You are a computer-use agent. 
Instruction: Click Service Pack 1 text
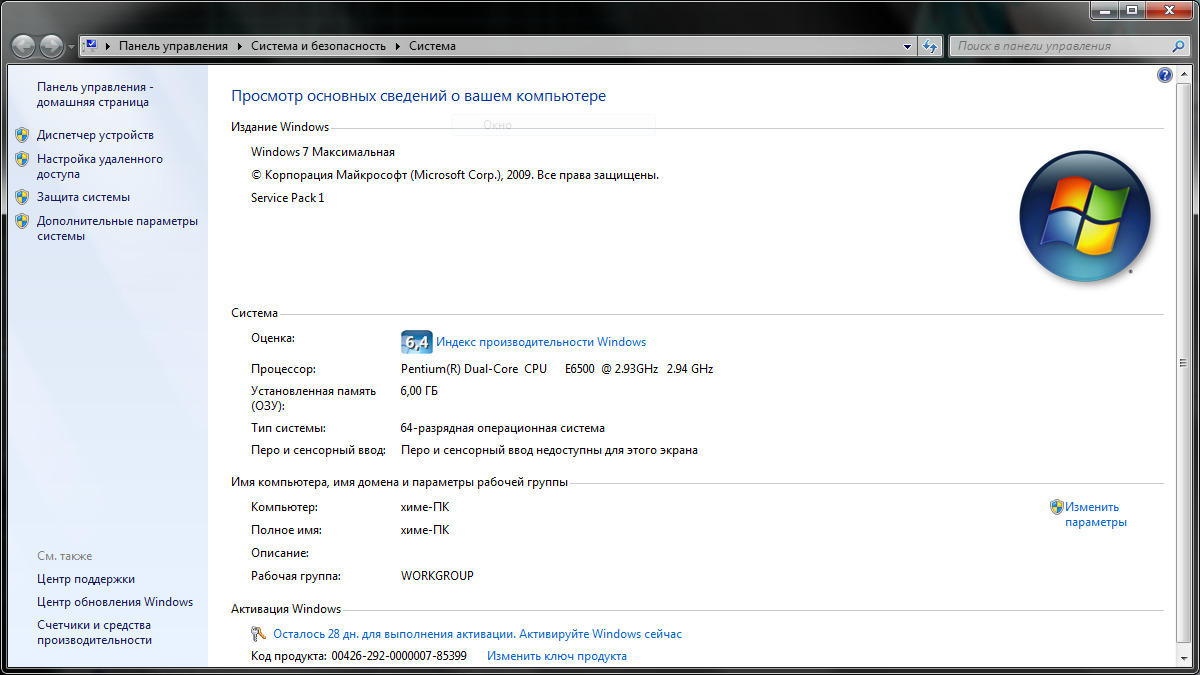point(288,198)
